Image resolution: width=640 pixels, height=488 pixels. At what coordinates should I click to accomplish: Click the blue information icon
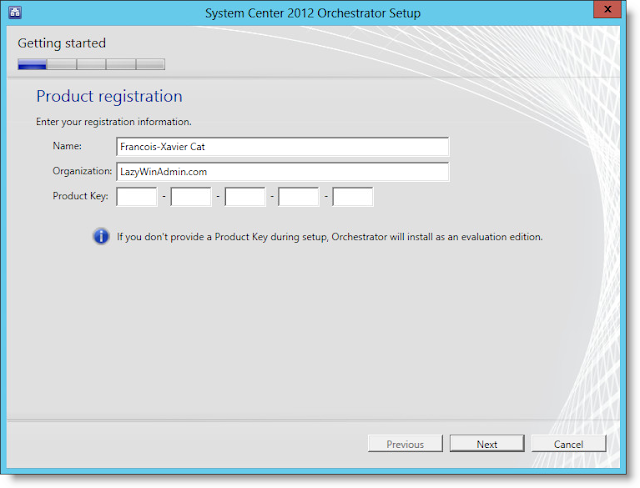[x=101, y=236]
